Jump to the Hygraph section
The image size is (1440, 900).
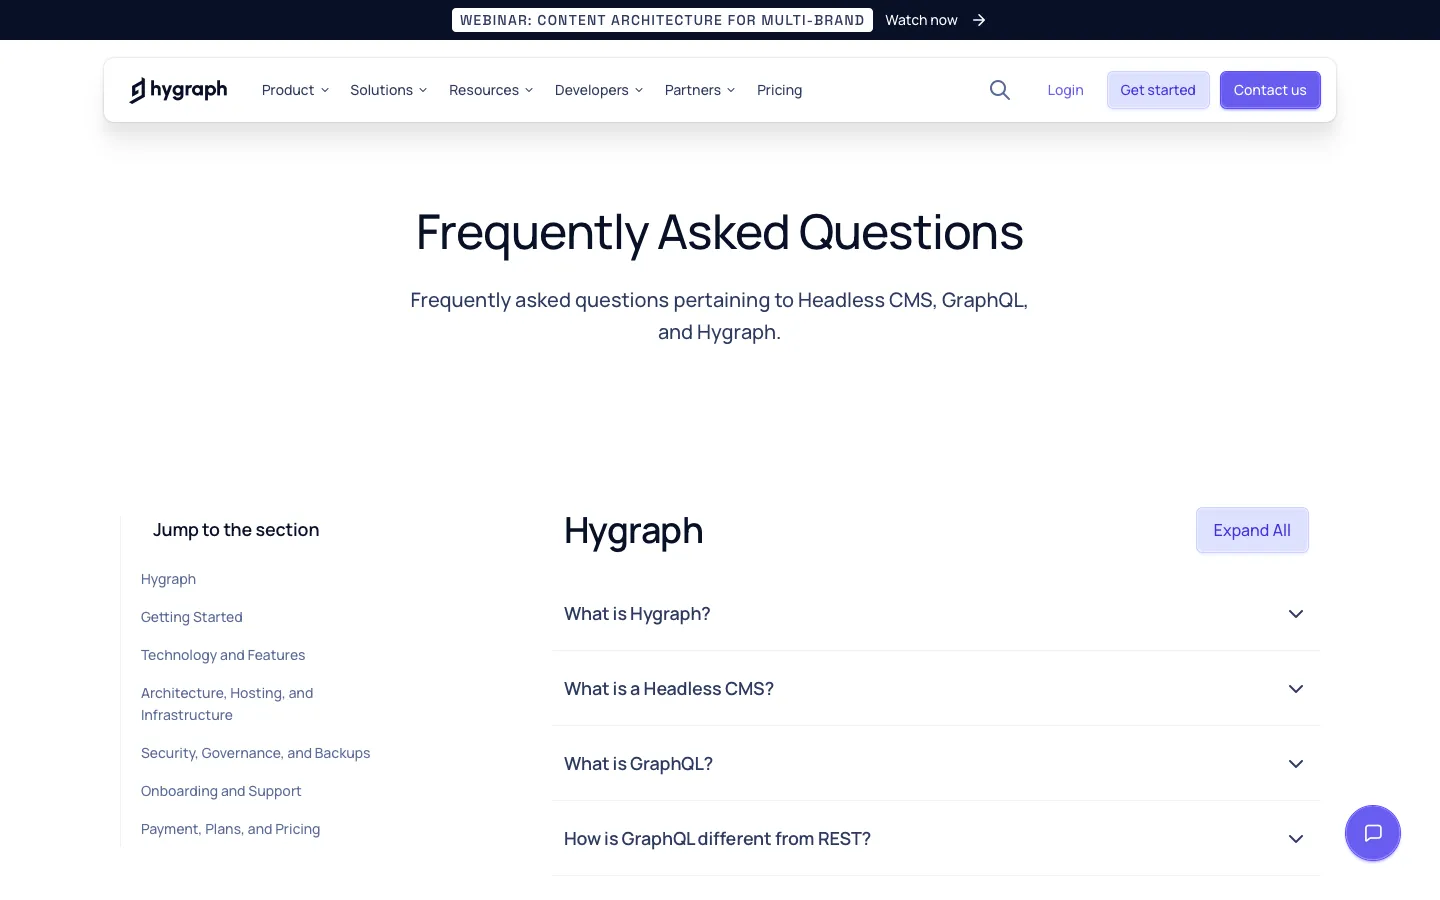coord(168,579)
